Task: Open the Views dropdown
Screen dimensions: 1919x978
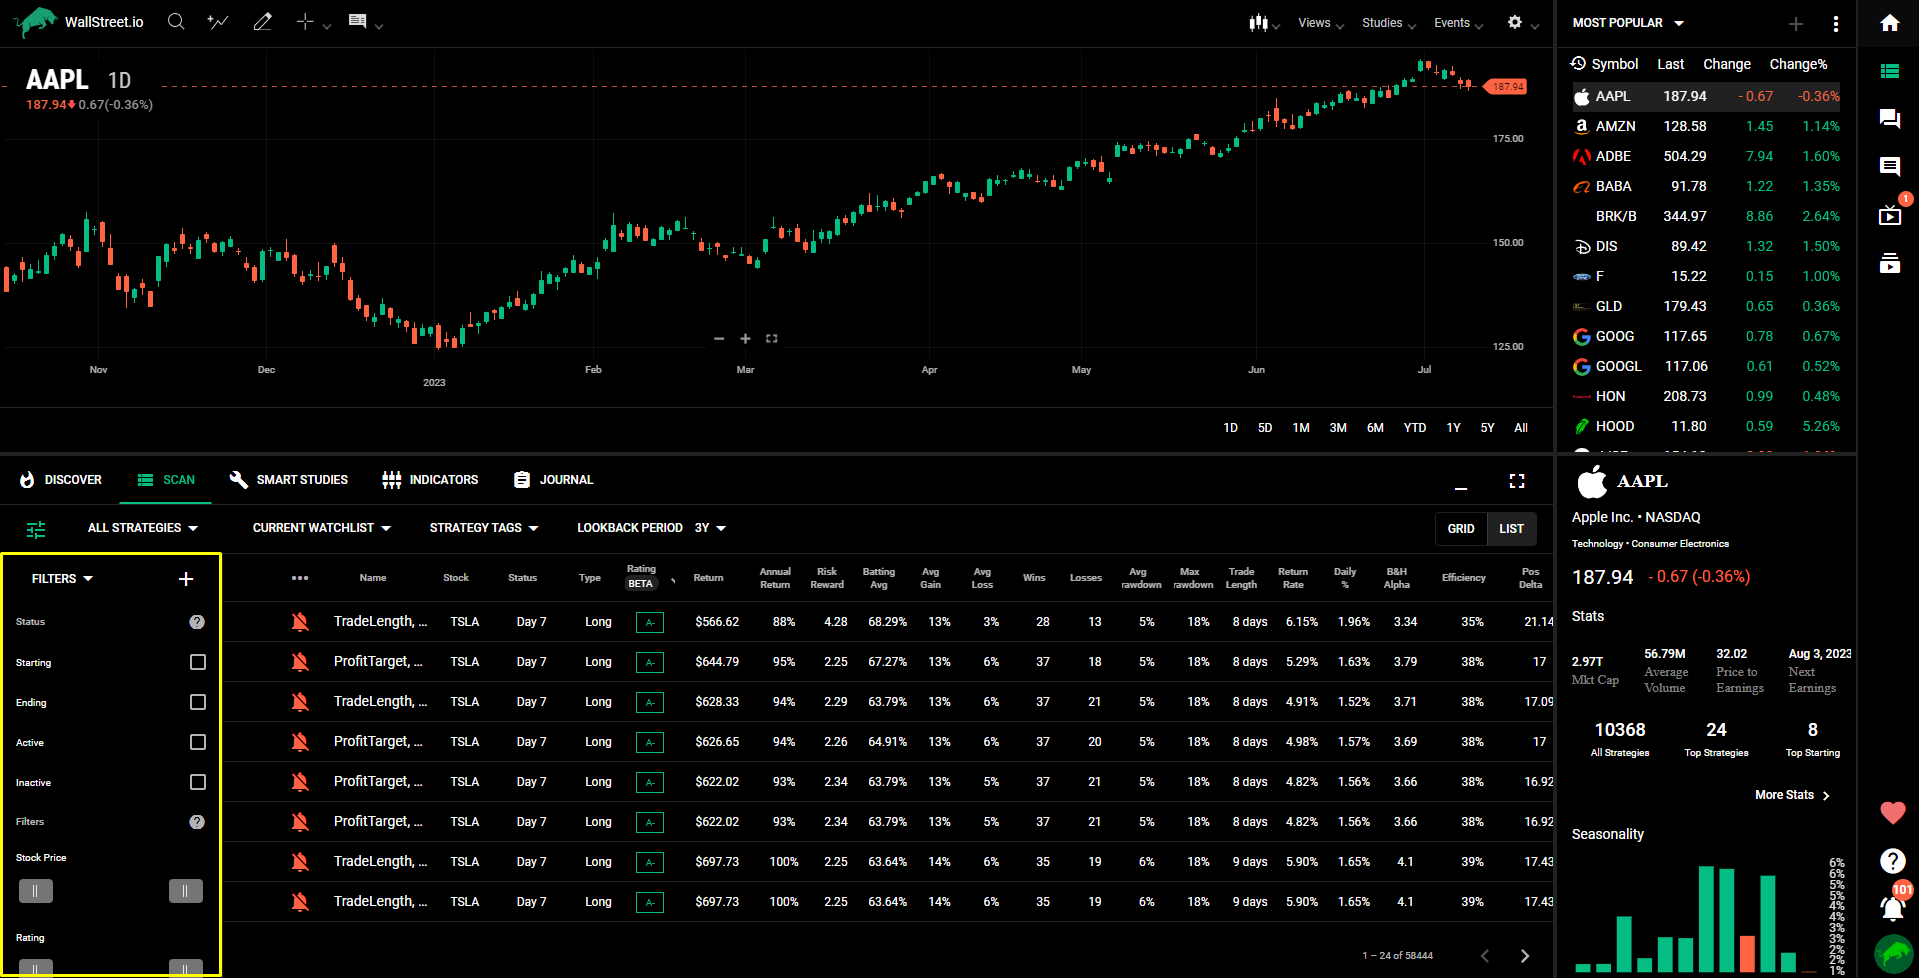Action: click(x=1320, y=23)
